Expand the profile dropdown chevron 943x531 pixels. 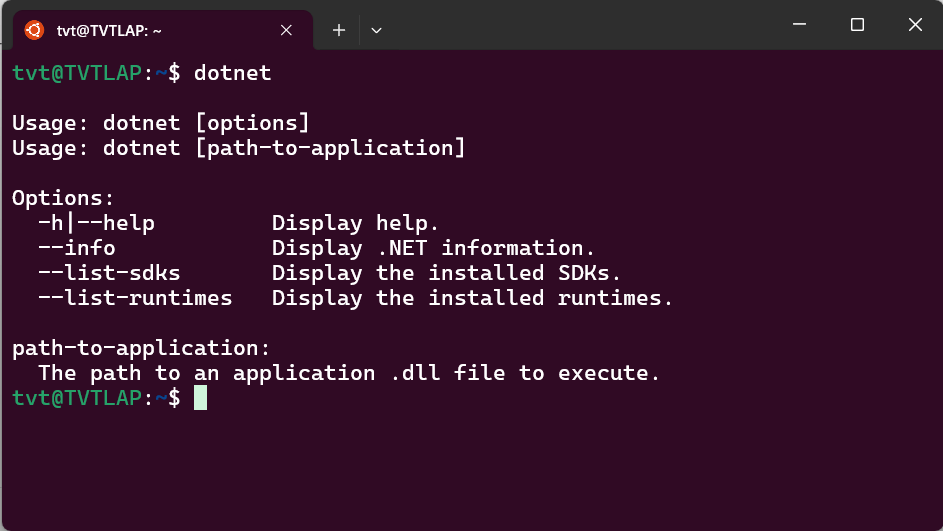(x=376, y=30)
